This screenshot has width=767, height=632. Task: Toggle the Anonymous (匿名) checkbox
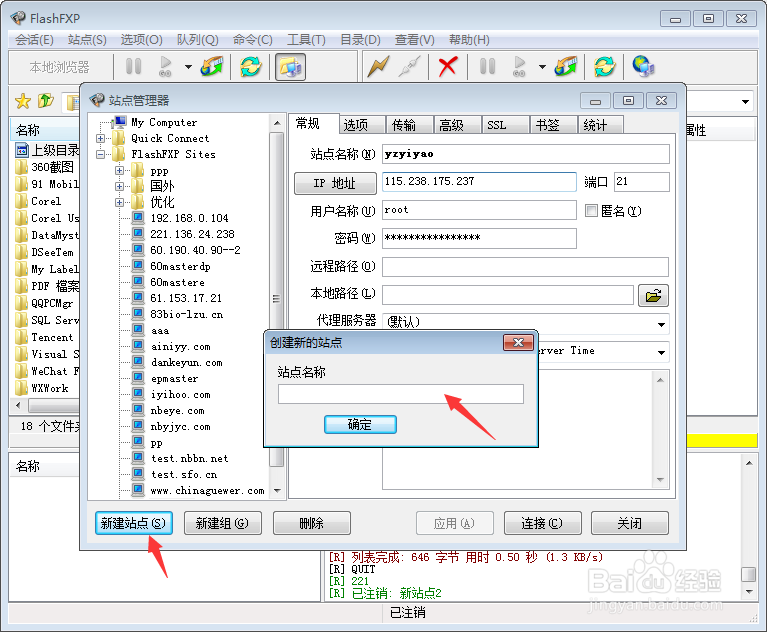click(591, 211)
